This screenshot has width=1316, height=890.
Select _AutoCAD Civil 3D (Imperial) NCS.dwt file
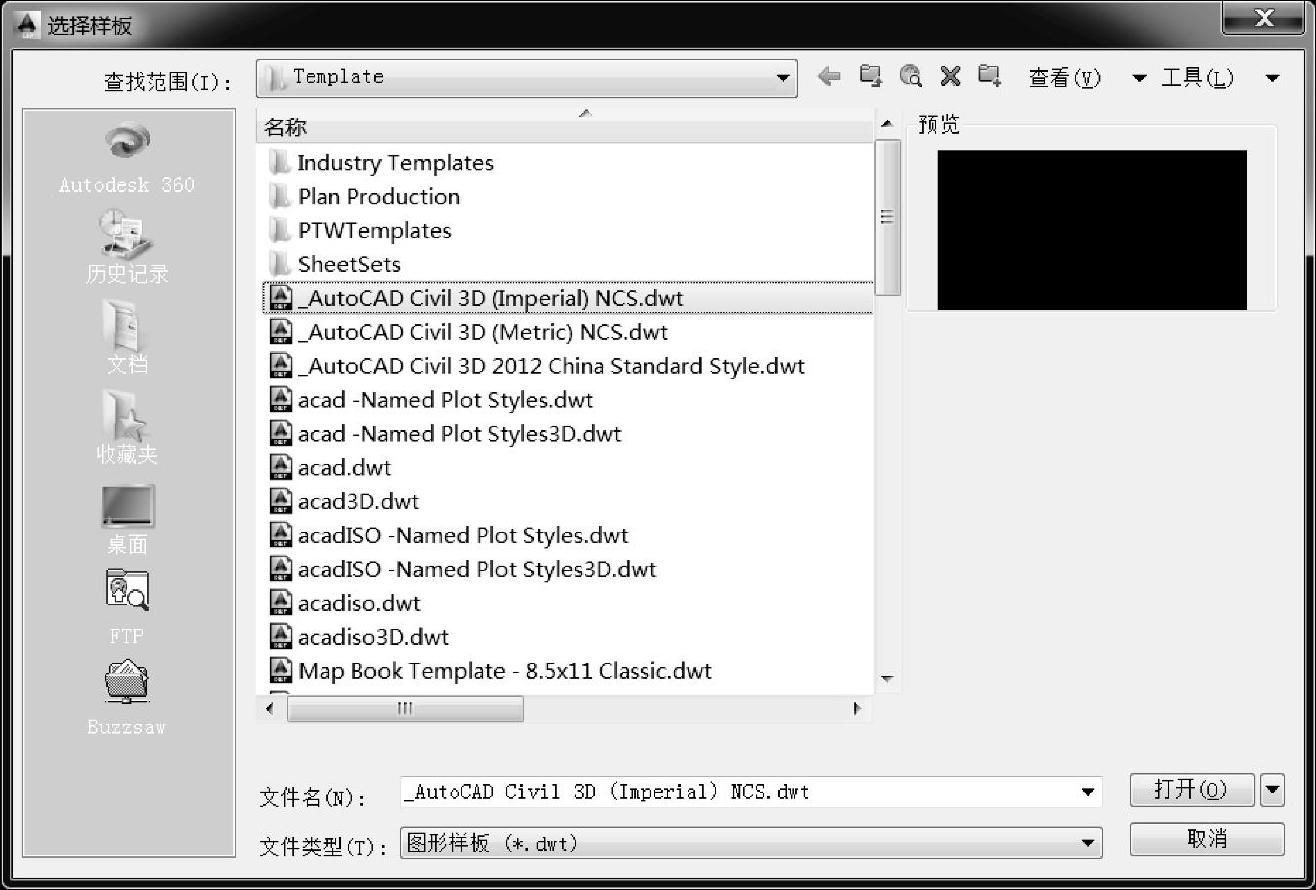[x=567, y=299]
